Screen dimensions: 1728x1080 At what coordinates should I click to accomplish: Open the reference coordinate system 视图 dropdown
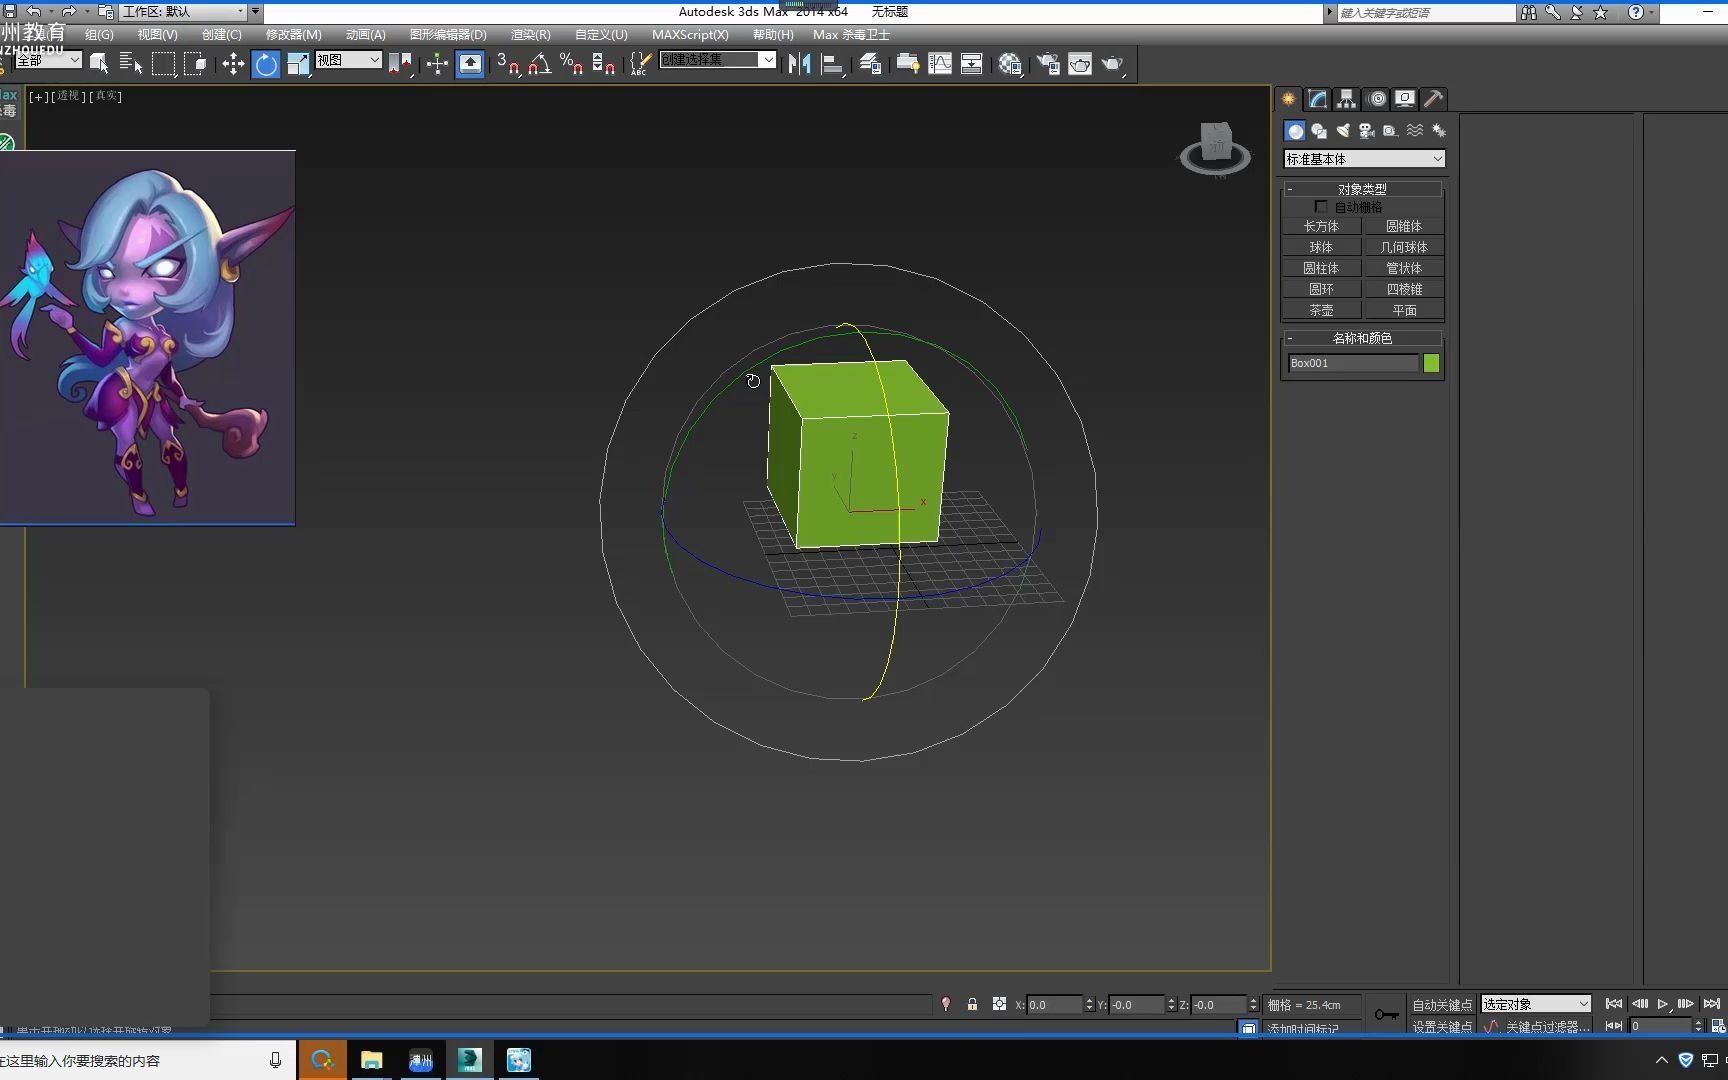click(x=348, y=60)
